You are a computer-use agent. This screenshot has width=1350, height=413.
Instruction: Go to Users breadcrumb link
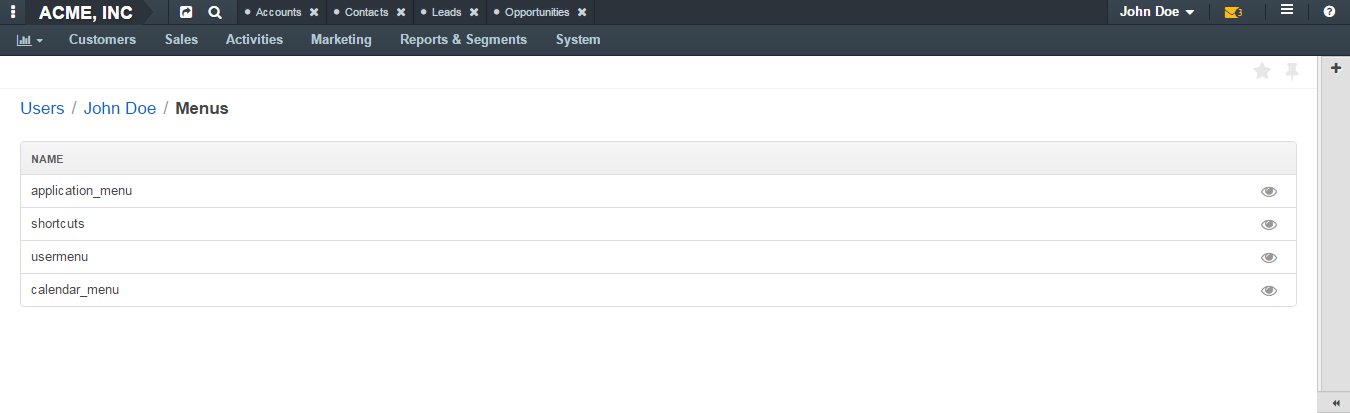[x=42, y=108]
